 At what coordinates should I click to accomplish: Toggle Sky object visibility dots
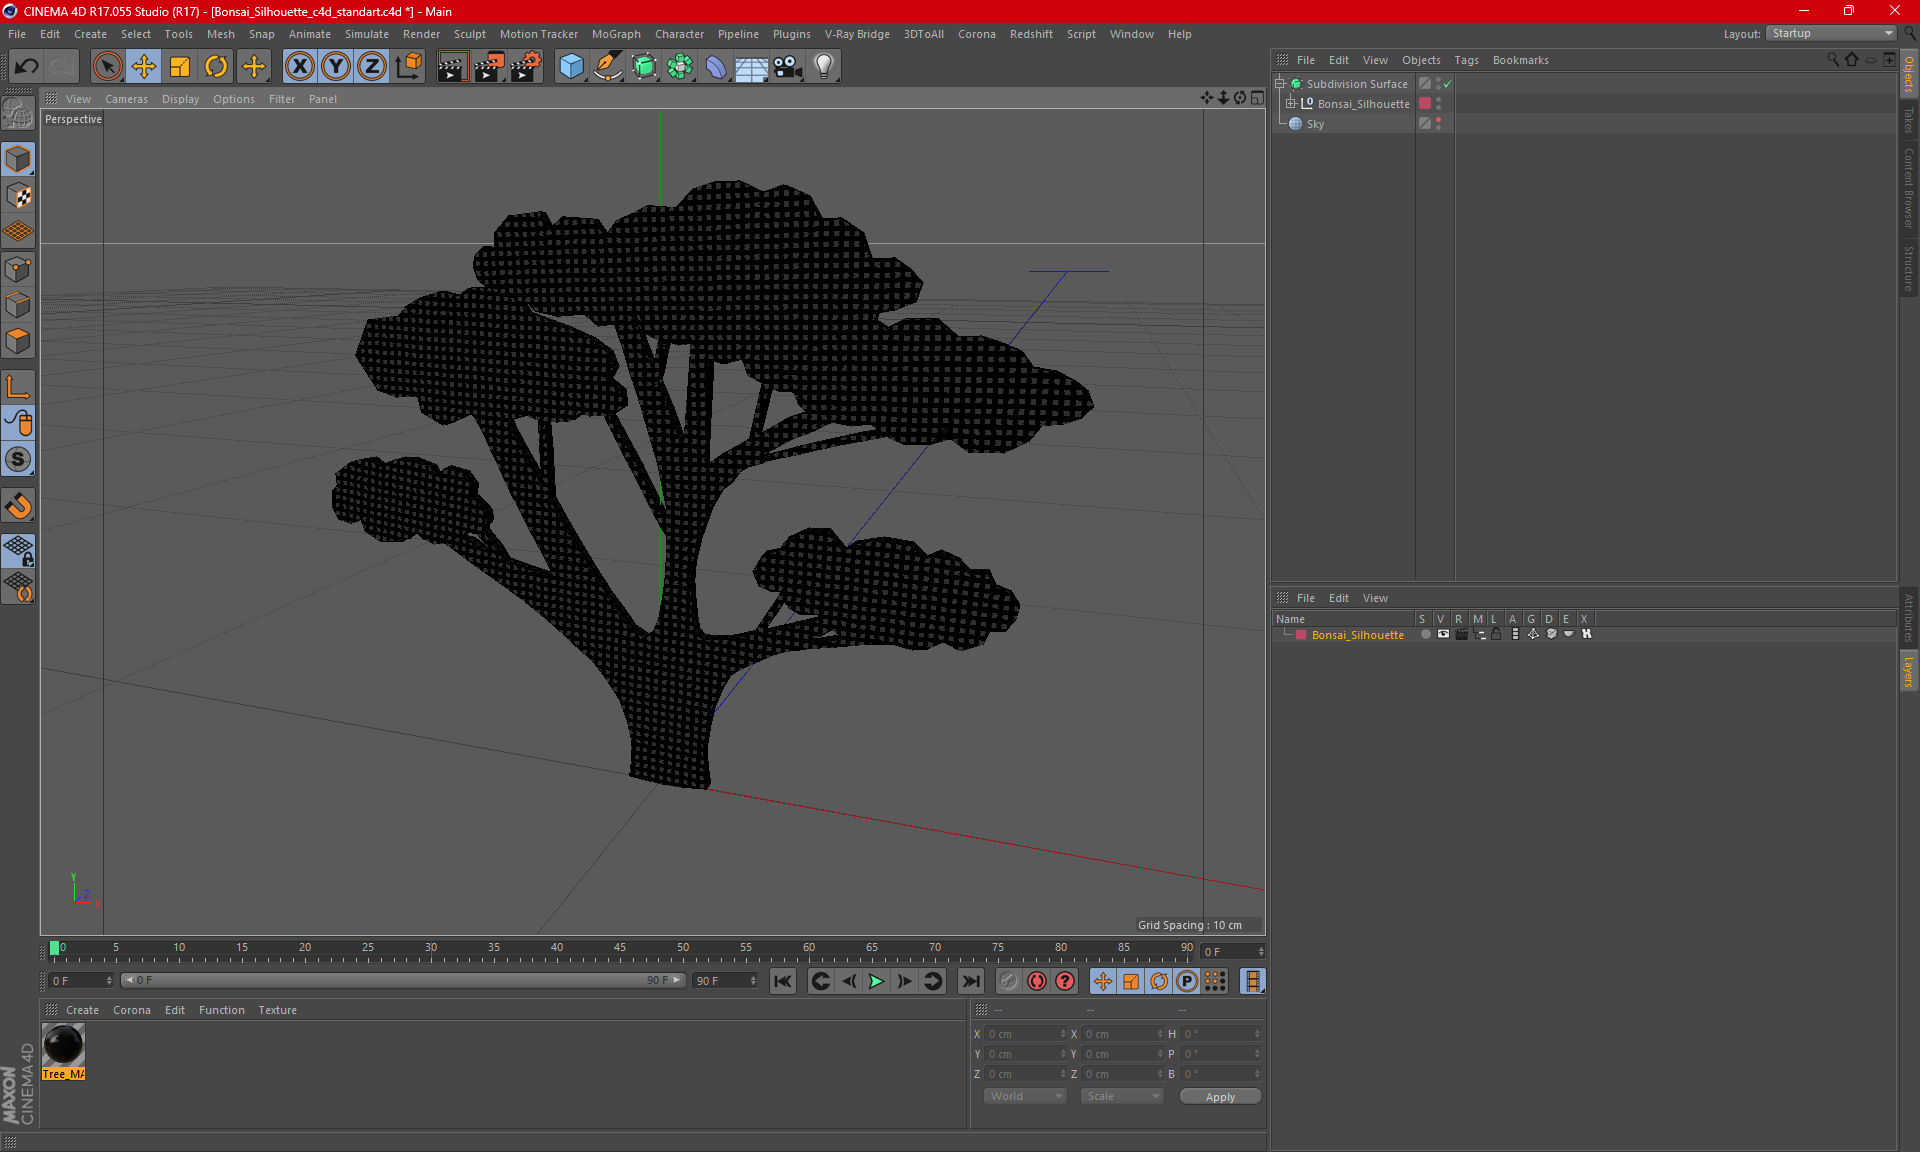(x=1439, y=123)
